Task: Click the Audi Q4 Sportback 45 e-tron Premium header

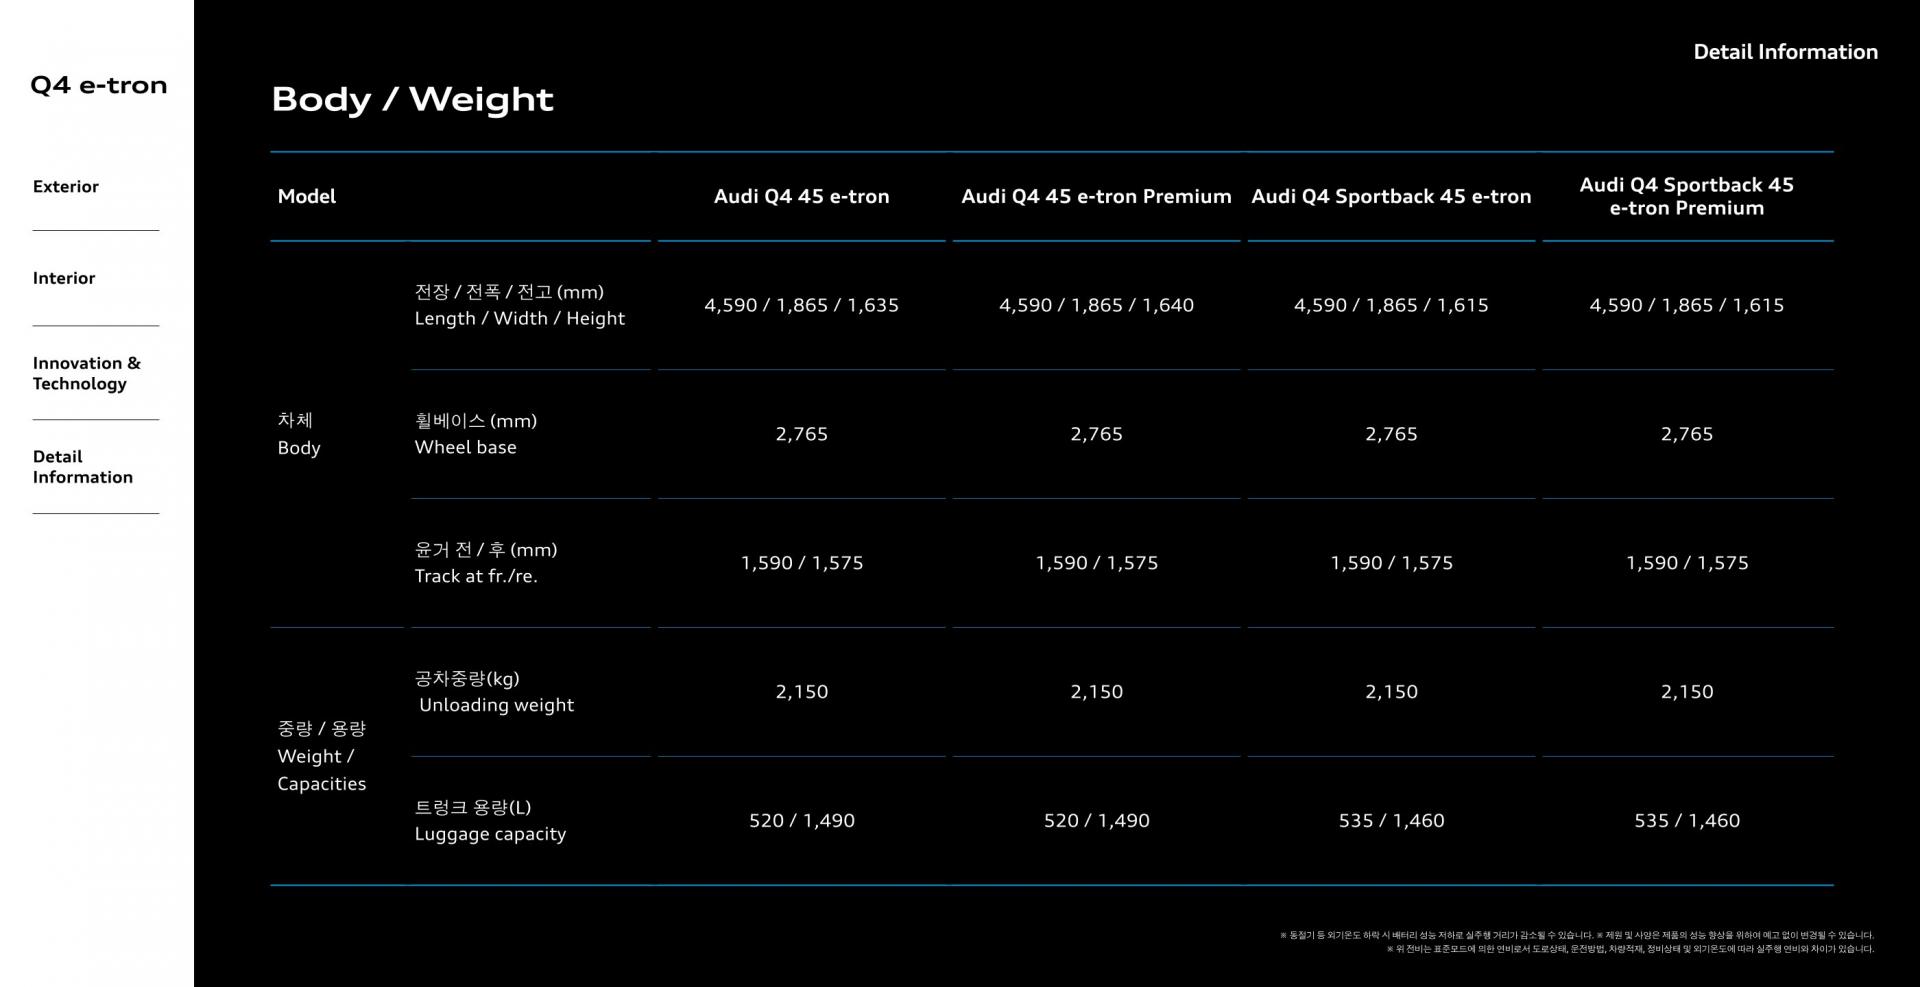Action: click(x=1686, y=197)
